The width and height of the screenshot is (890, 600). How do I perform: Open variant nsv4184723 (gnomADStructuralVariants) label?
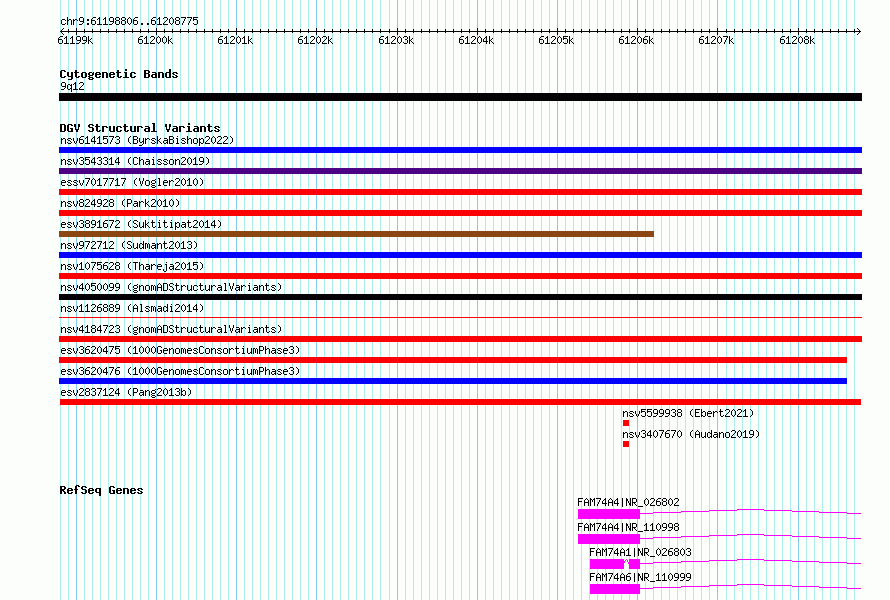pyautogui.click(x=171, y=329)
